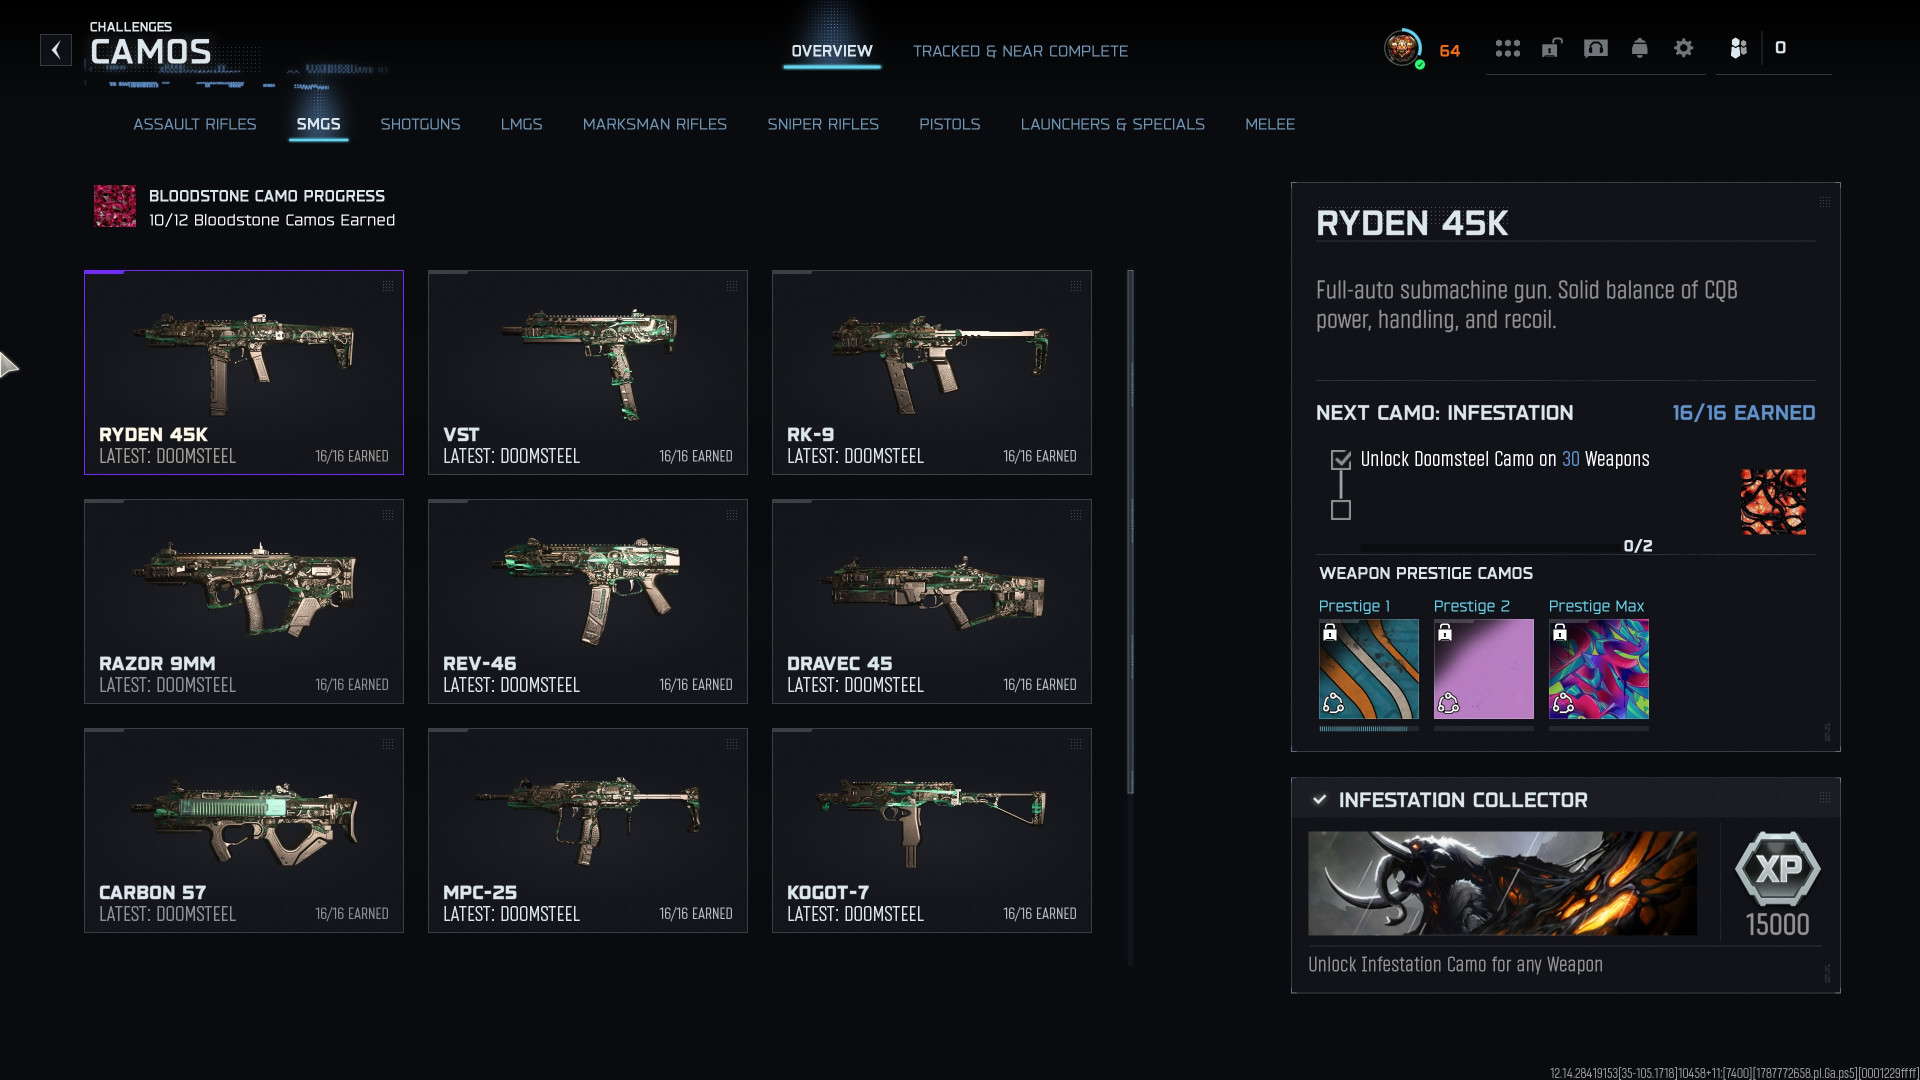The image size is (1920, 1080).
Task: Open settings with the gear icon
Action: point(1684,48)
